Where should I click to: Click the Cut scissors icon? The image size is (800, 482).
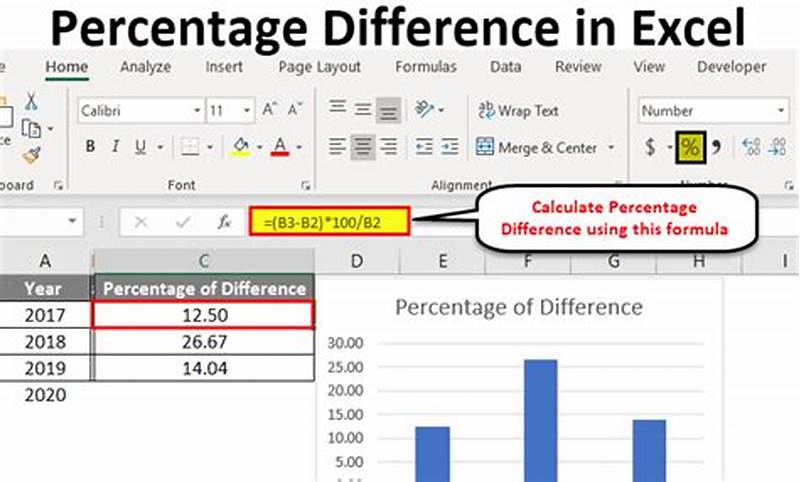[x=31, y=102]
